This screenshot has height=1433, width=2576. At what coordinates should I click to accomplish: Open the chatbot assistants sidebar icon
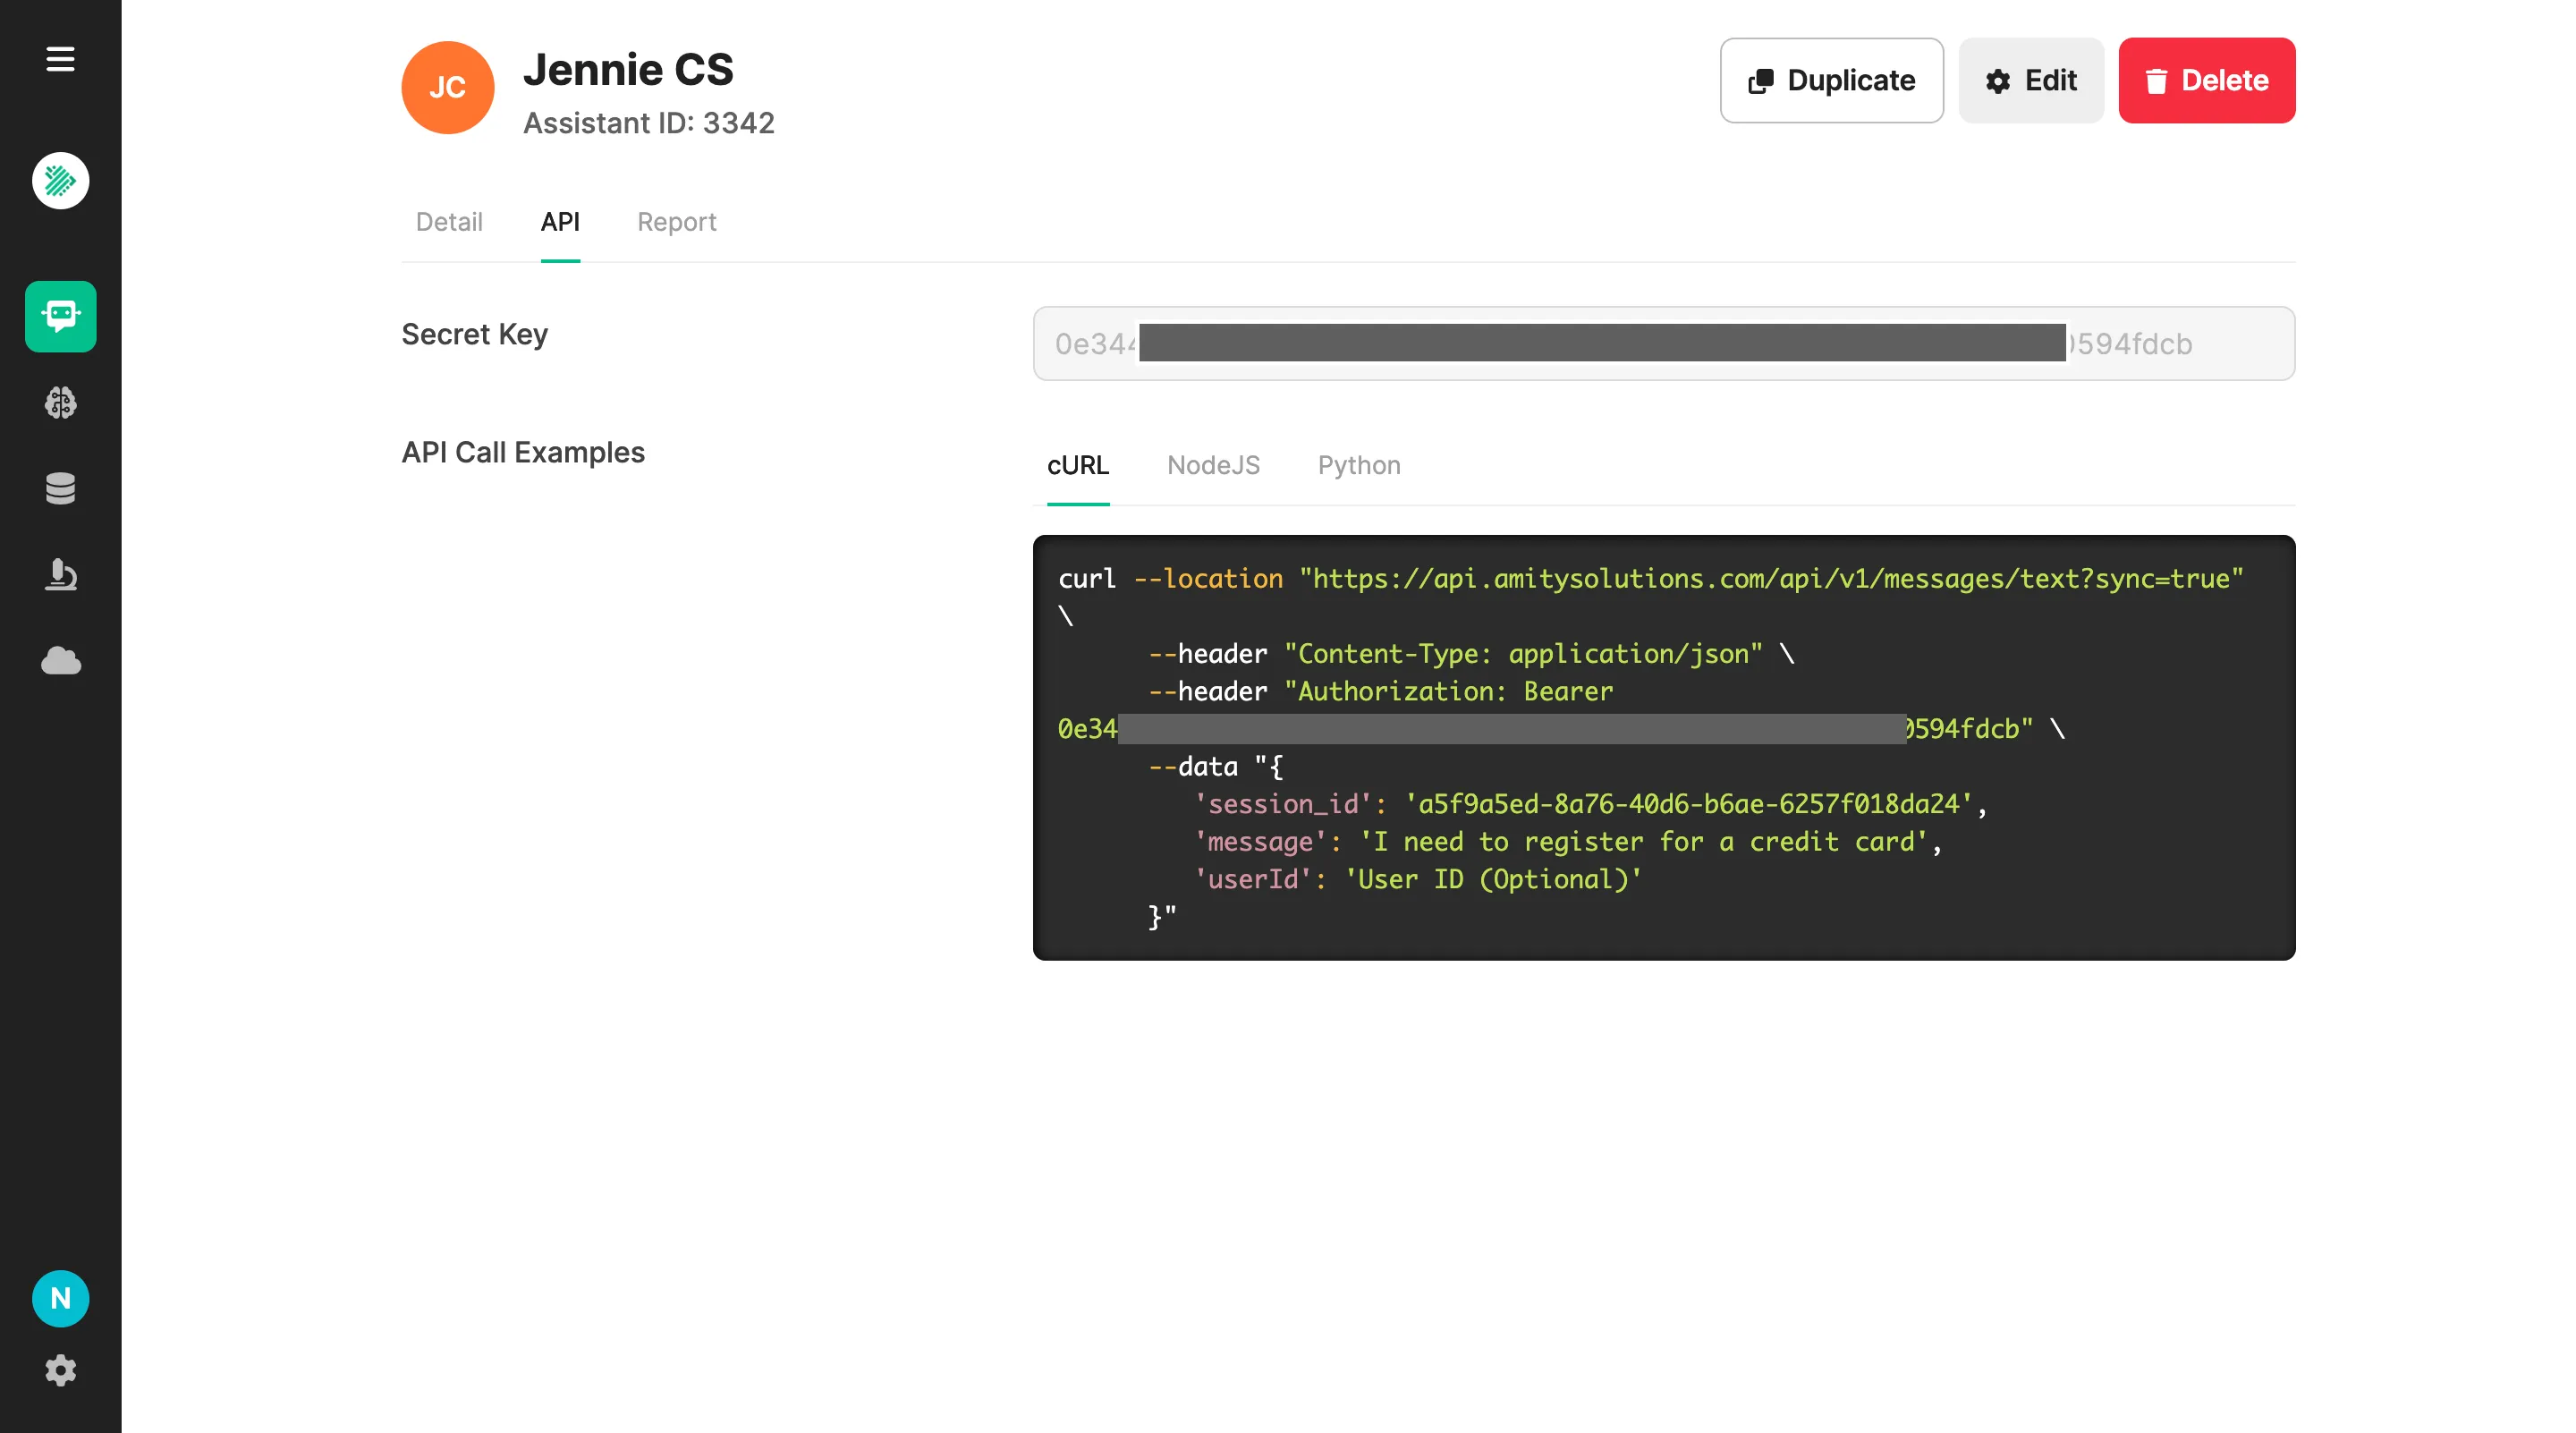(x=60, y=316)
